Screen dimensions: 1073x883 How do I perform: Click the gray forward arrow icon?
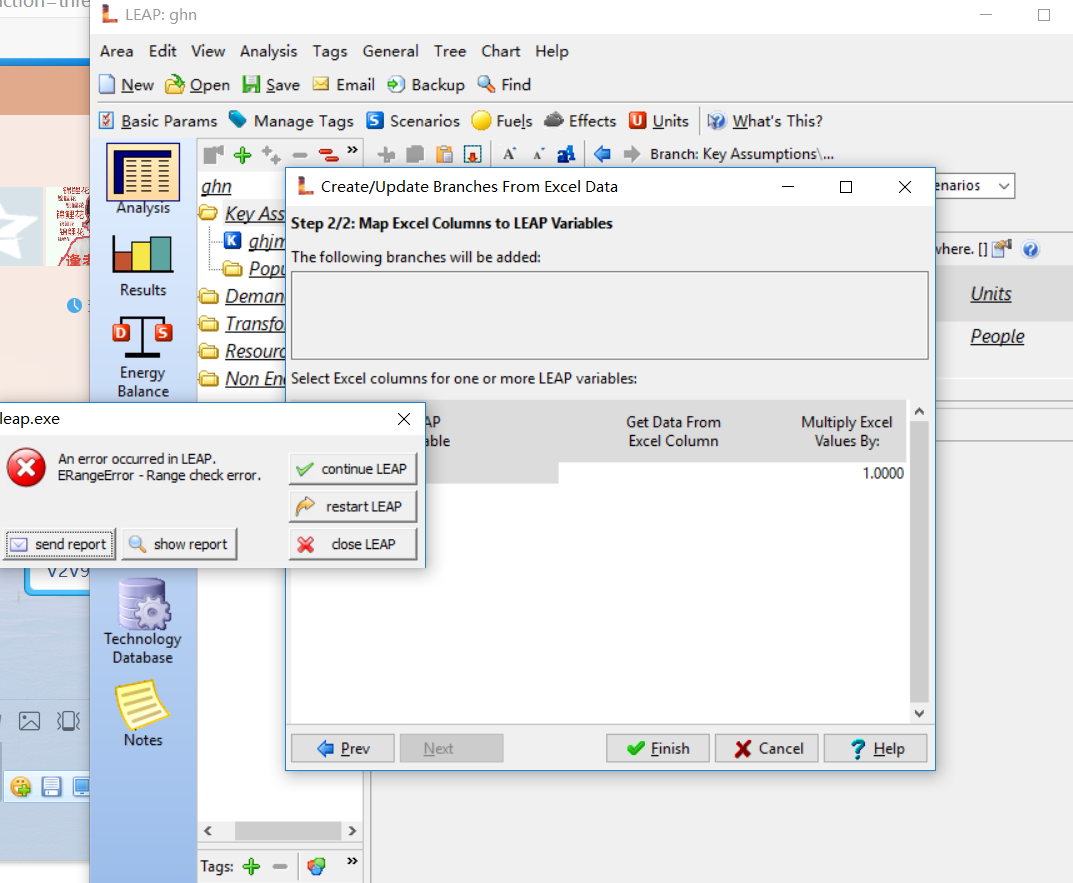click(x=632, y=154)
